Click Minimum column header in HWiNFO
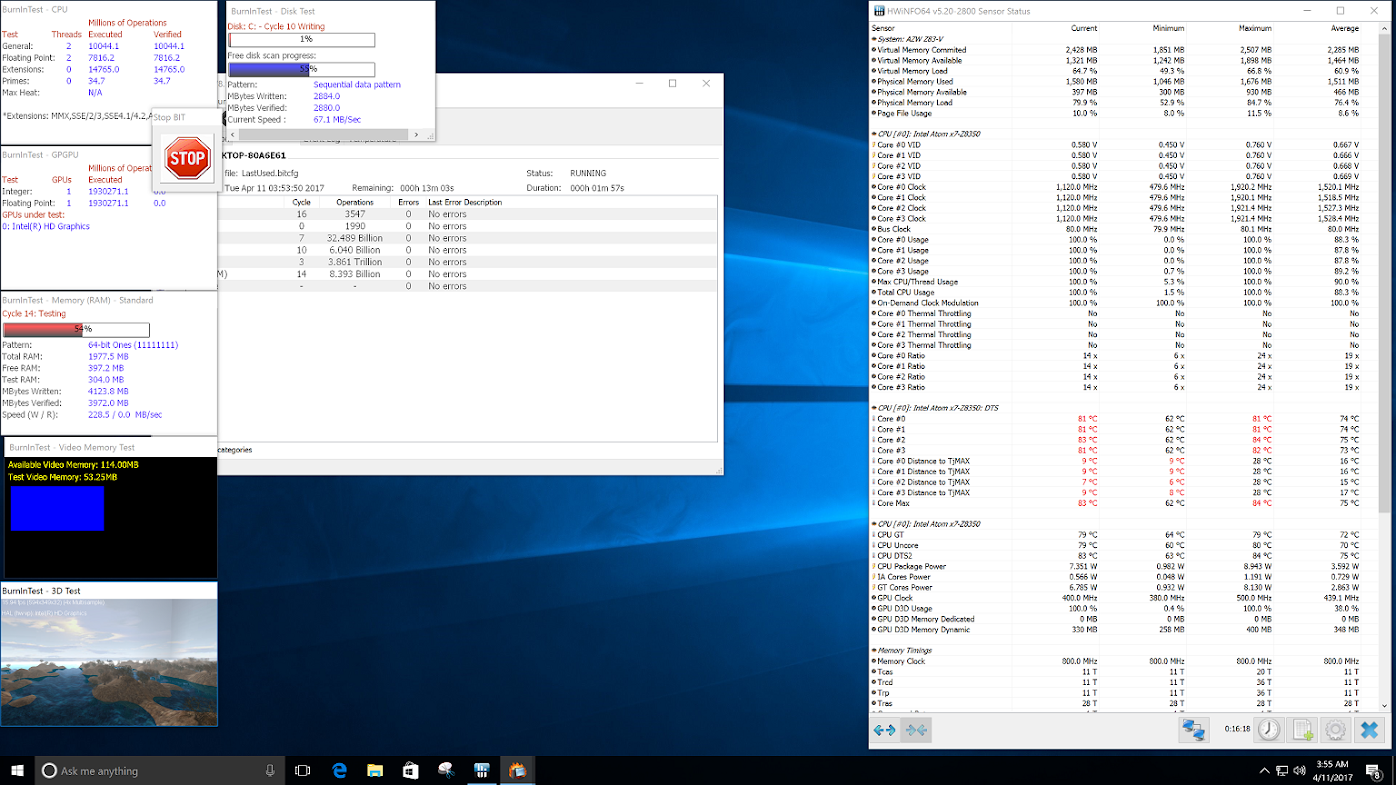The width and height of the screenshot is (1396, 785). pos(1168,28)
